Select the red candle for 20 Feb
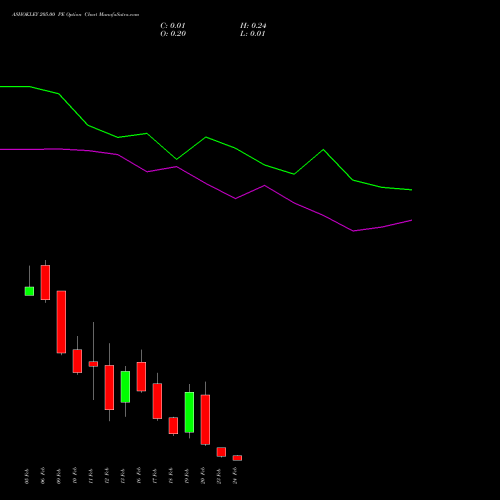500x500 pixels. point(205,420)
